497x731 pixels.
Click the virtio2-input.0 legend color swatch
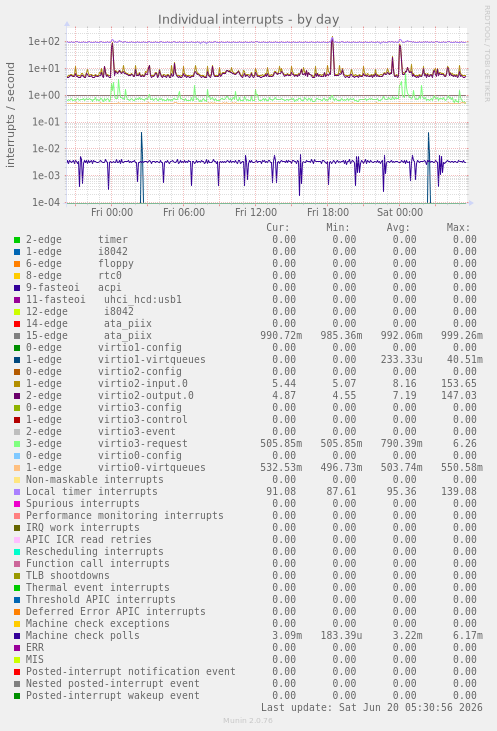pos(17,384)
